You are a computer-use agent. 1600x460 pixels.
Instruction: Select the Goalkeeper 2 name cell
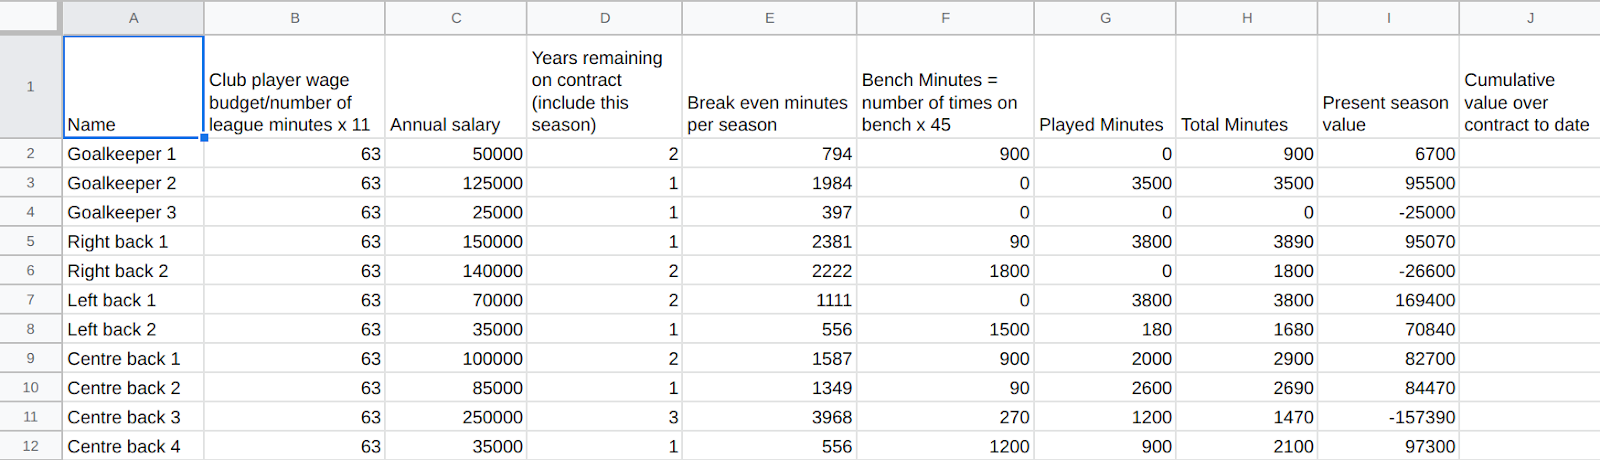pos(133,183)
